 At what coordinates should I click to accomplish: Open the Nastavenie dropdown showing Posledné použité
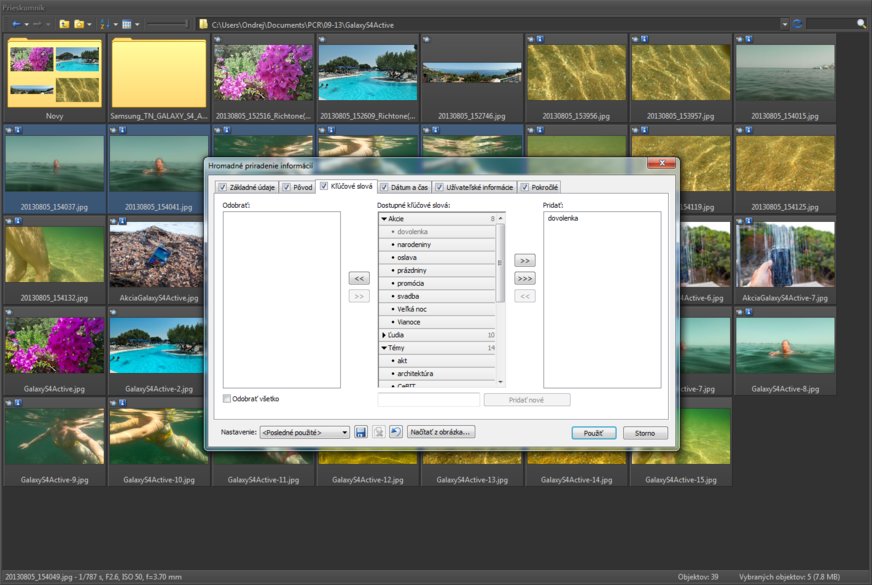coord(304,432)
